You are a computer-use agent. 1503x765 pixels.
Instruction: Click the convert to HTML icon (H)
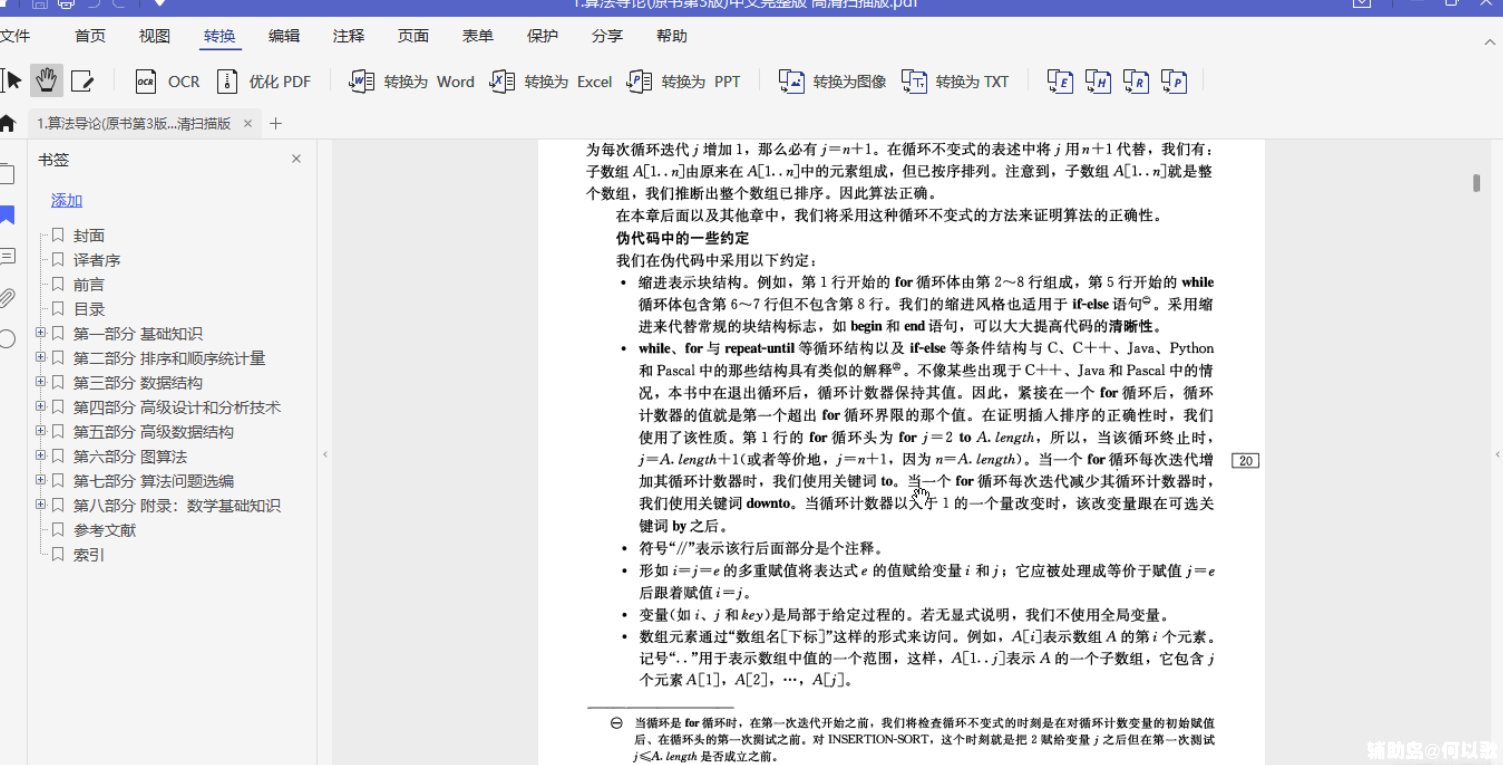pos(1098,81)
